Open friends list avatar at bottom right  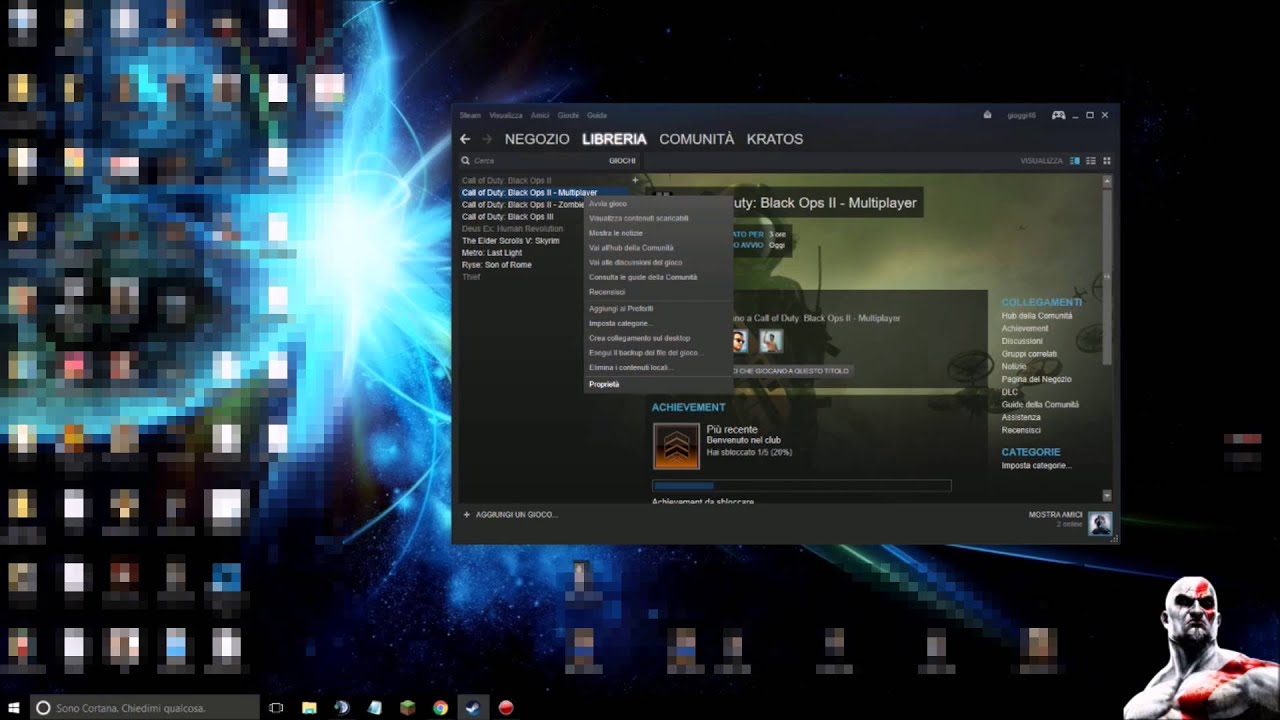tap(1100, 523)
